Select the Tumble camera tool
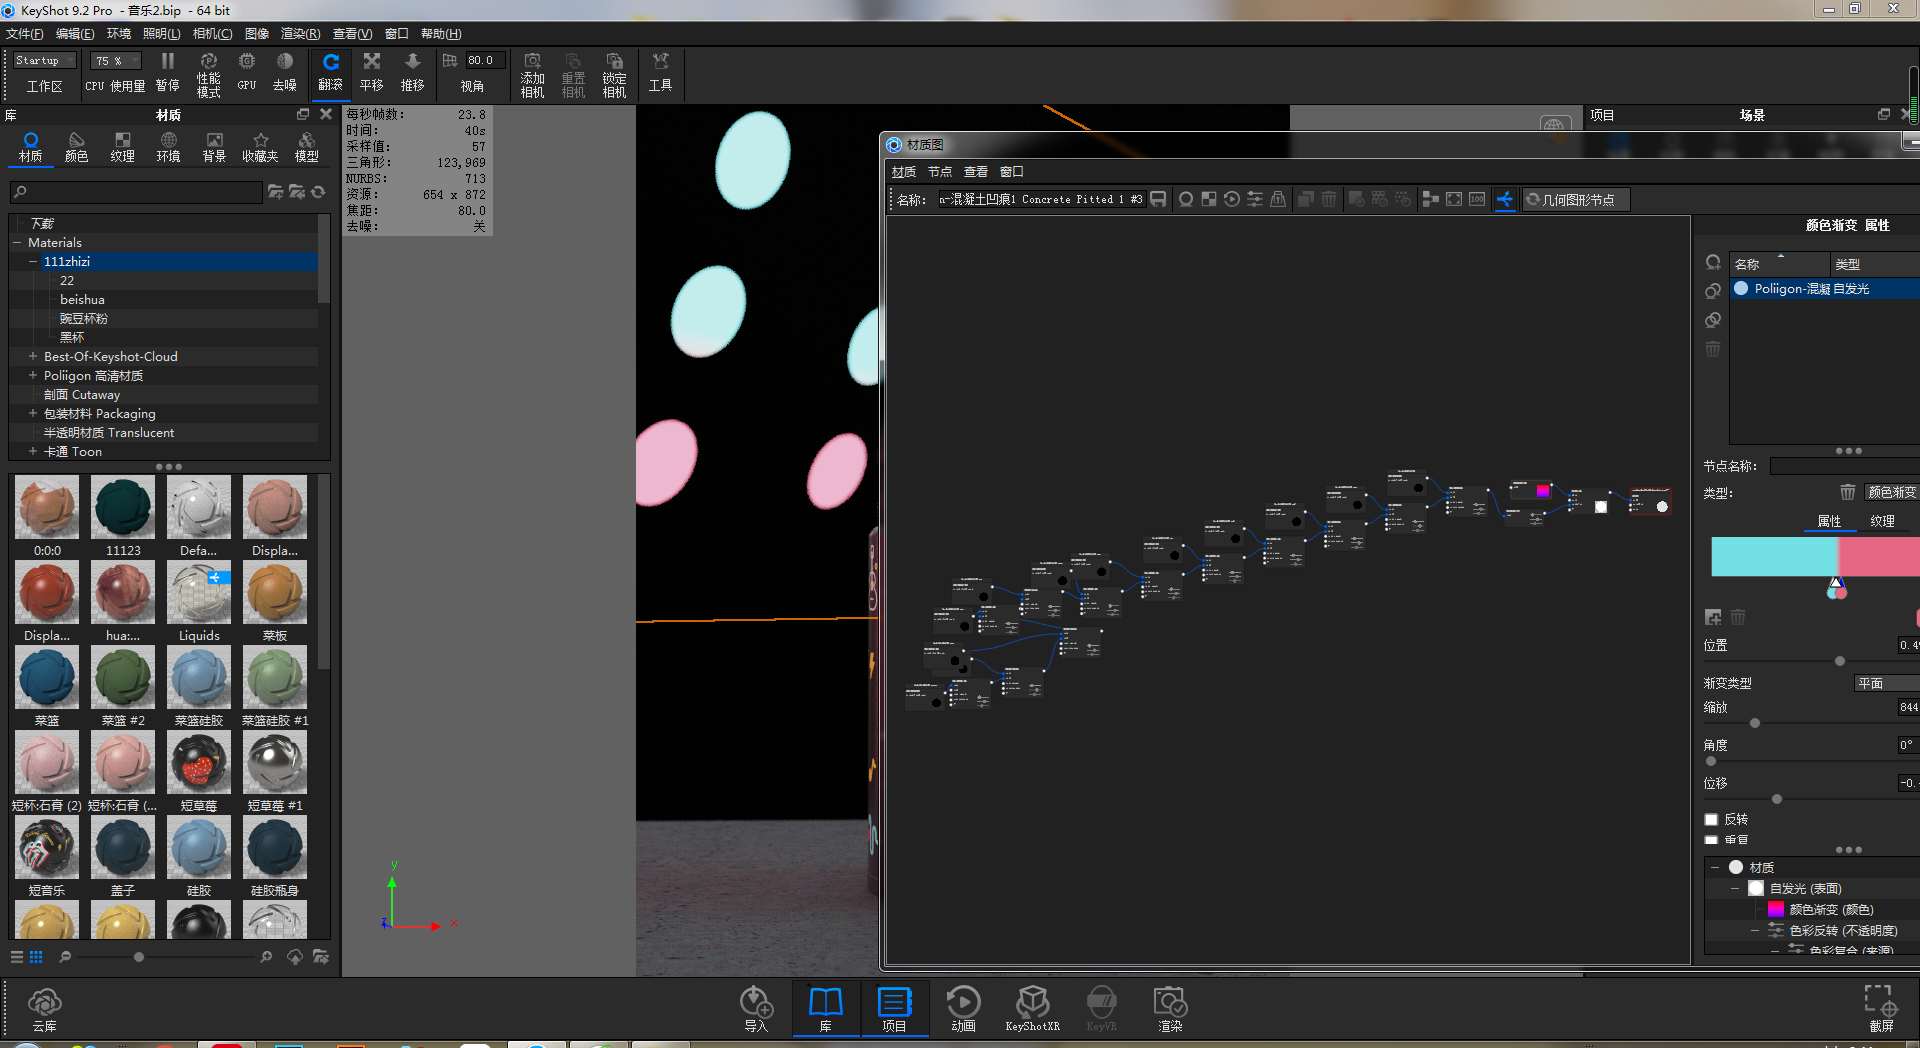 [330, 72]
